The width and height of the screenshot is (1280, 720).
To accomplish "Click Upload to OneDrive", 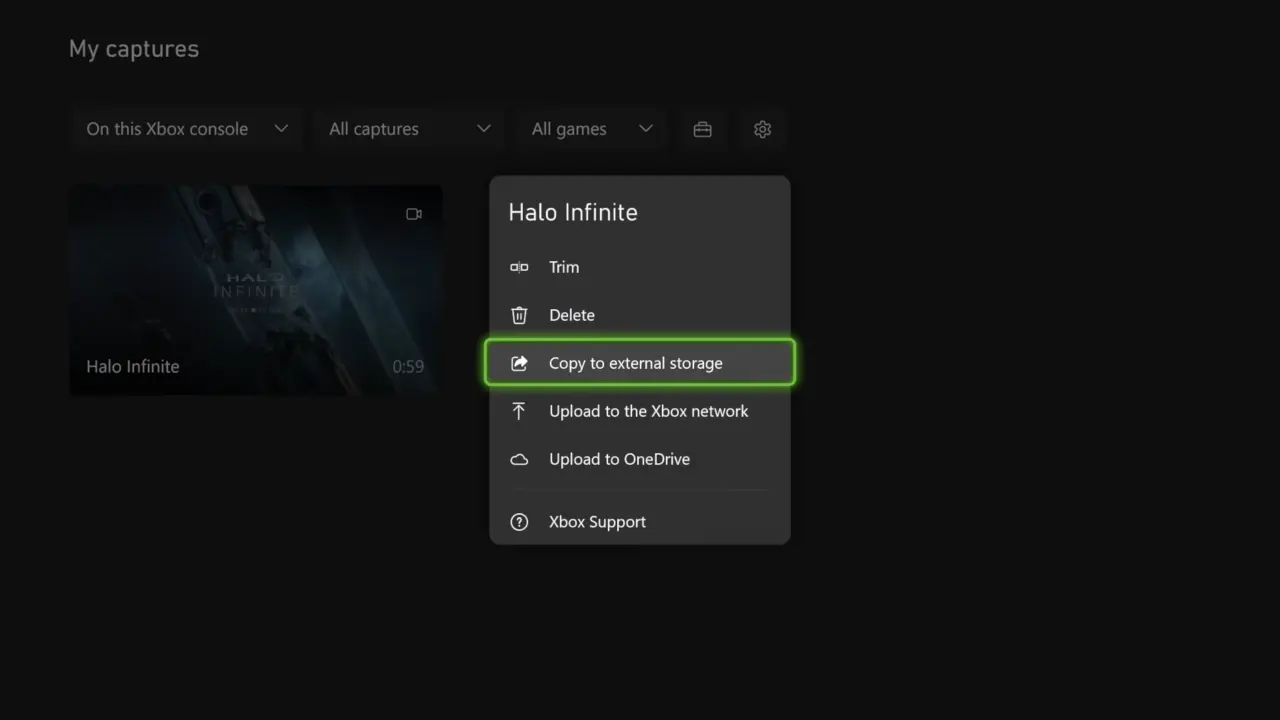I will coord(619,459).
